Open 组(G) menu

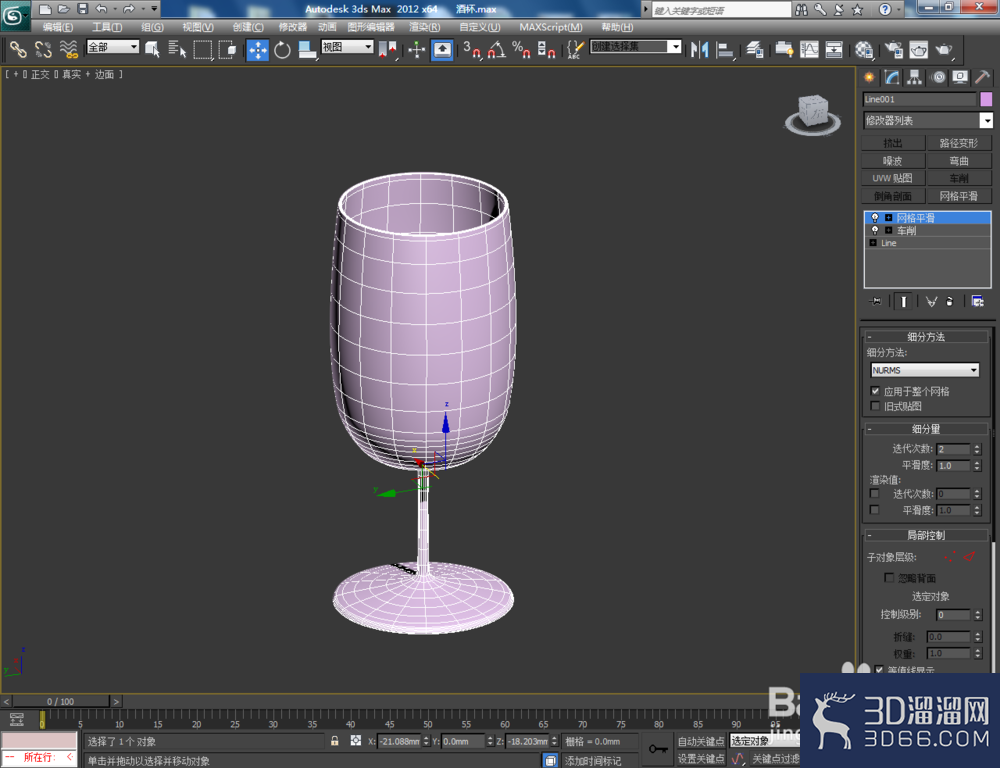pyautogui.click(x=152, y=27)
